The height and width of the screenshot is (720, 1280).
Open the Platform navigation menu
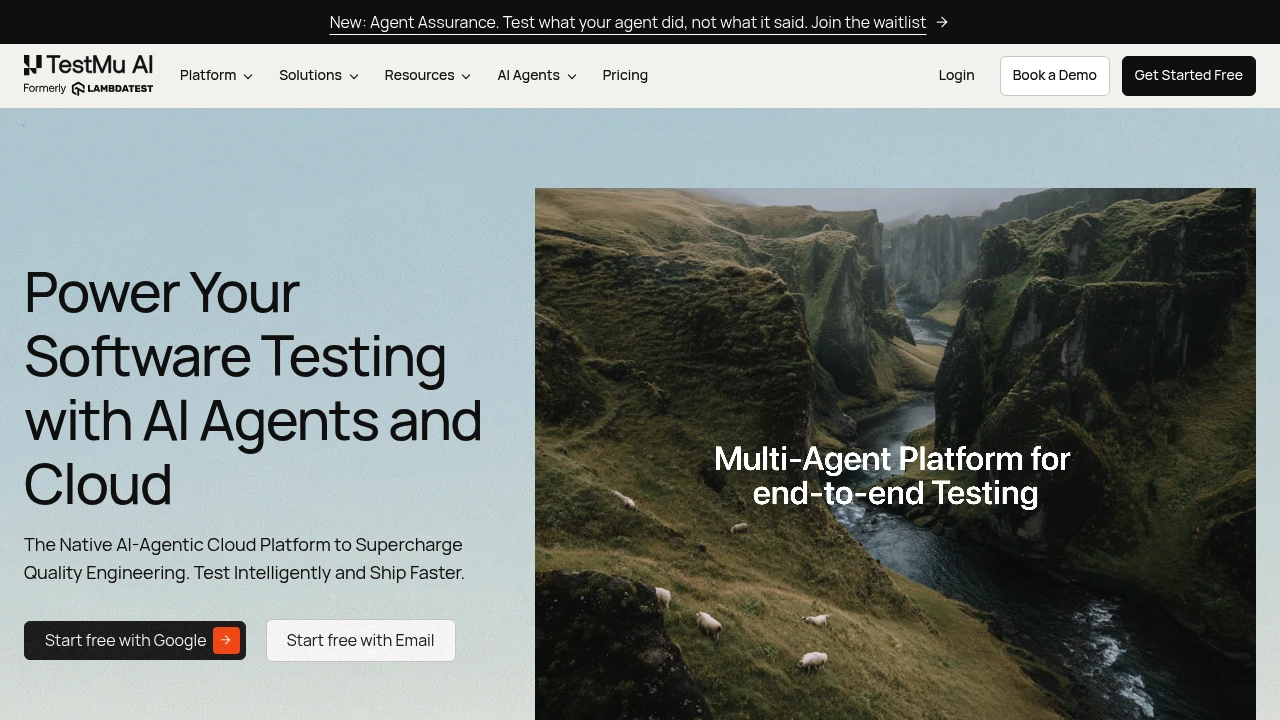(216, 75)
